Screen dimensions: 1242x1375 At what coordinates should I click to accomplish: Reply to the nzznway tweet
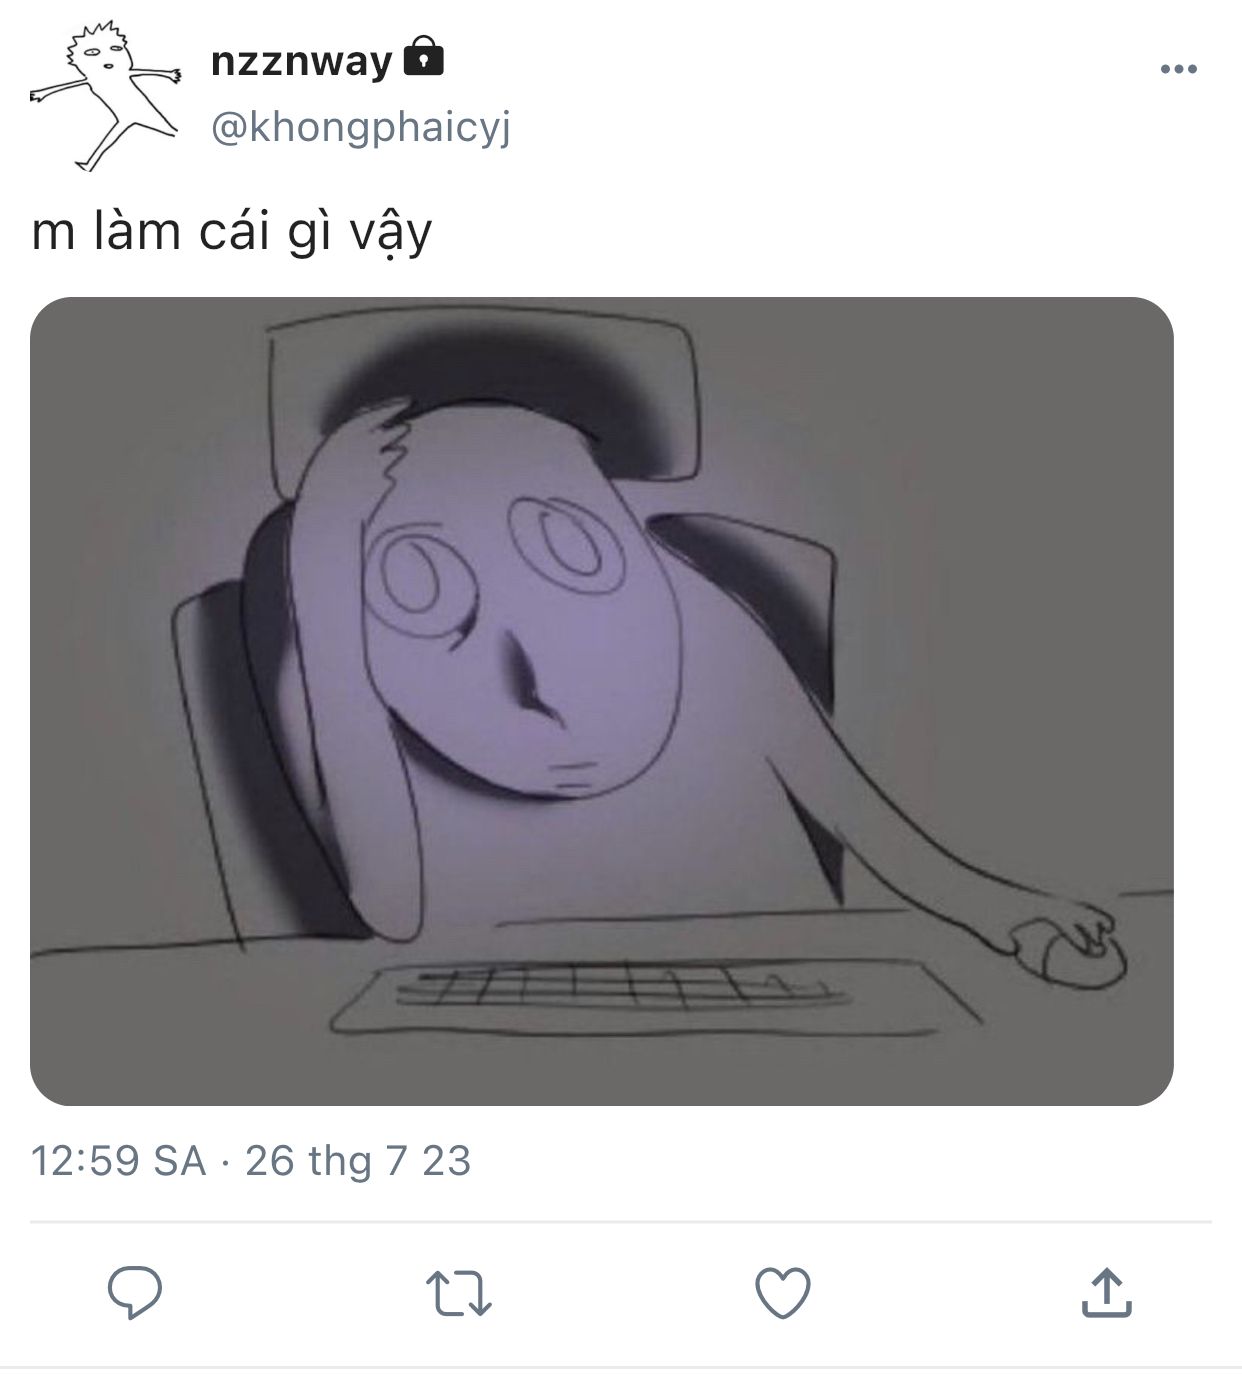tap(135, 1293)
